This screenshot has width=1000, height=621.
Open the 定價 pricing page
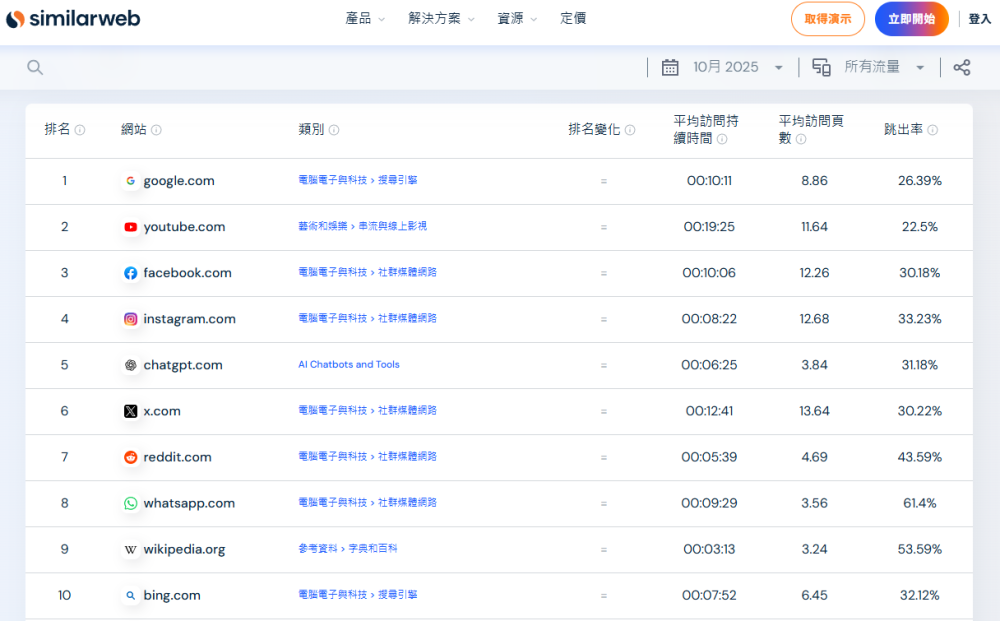[x=573, y=19]
